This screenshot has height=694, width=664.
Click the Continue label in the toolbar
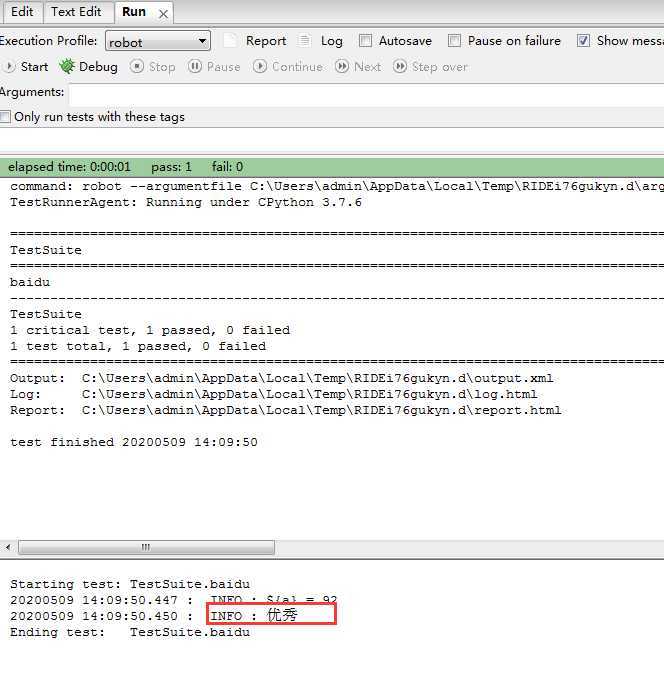[297, 67]
